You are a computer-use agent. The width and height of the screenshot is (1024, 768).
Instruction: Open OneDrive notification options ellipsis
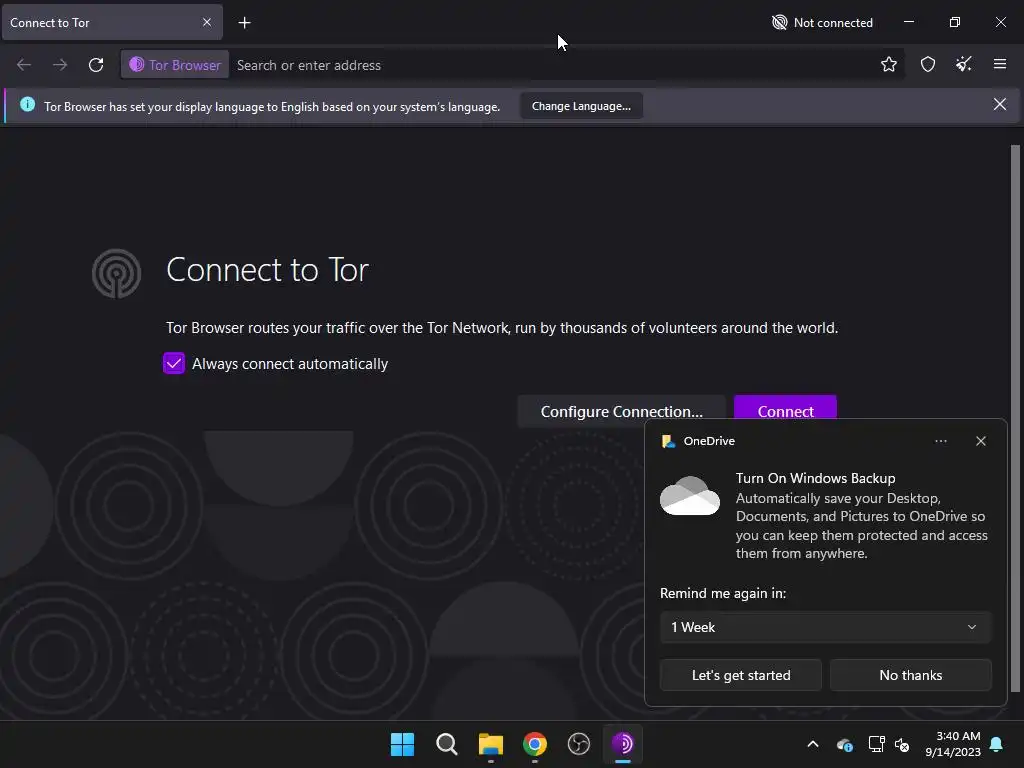[x=940, y=441]
